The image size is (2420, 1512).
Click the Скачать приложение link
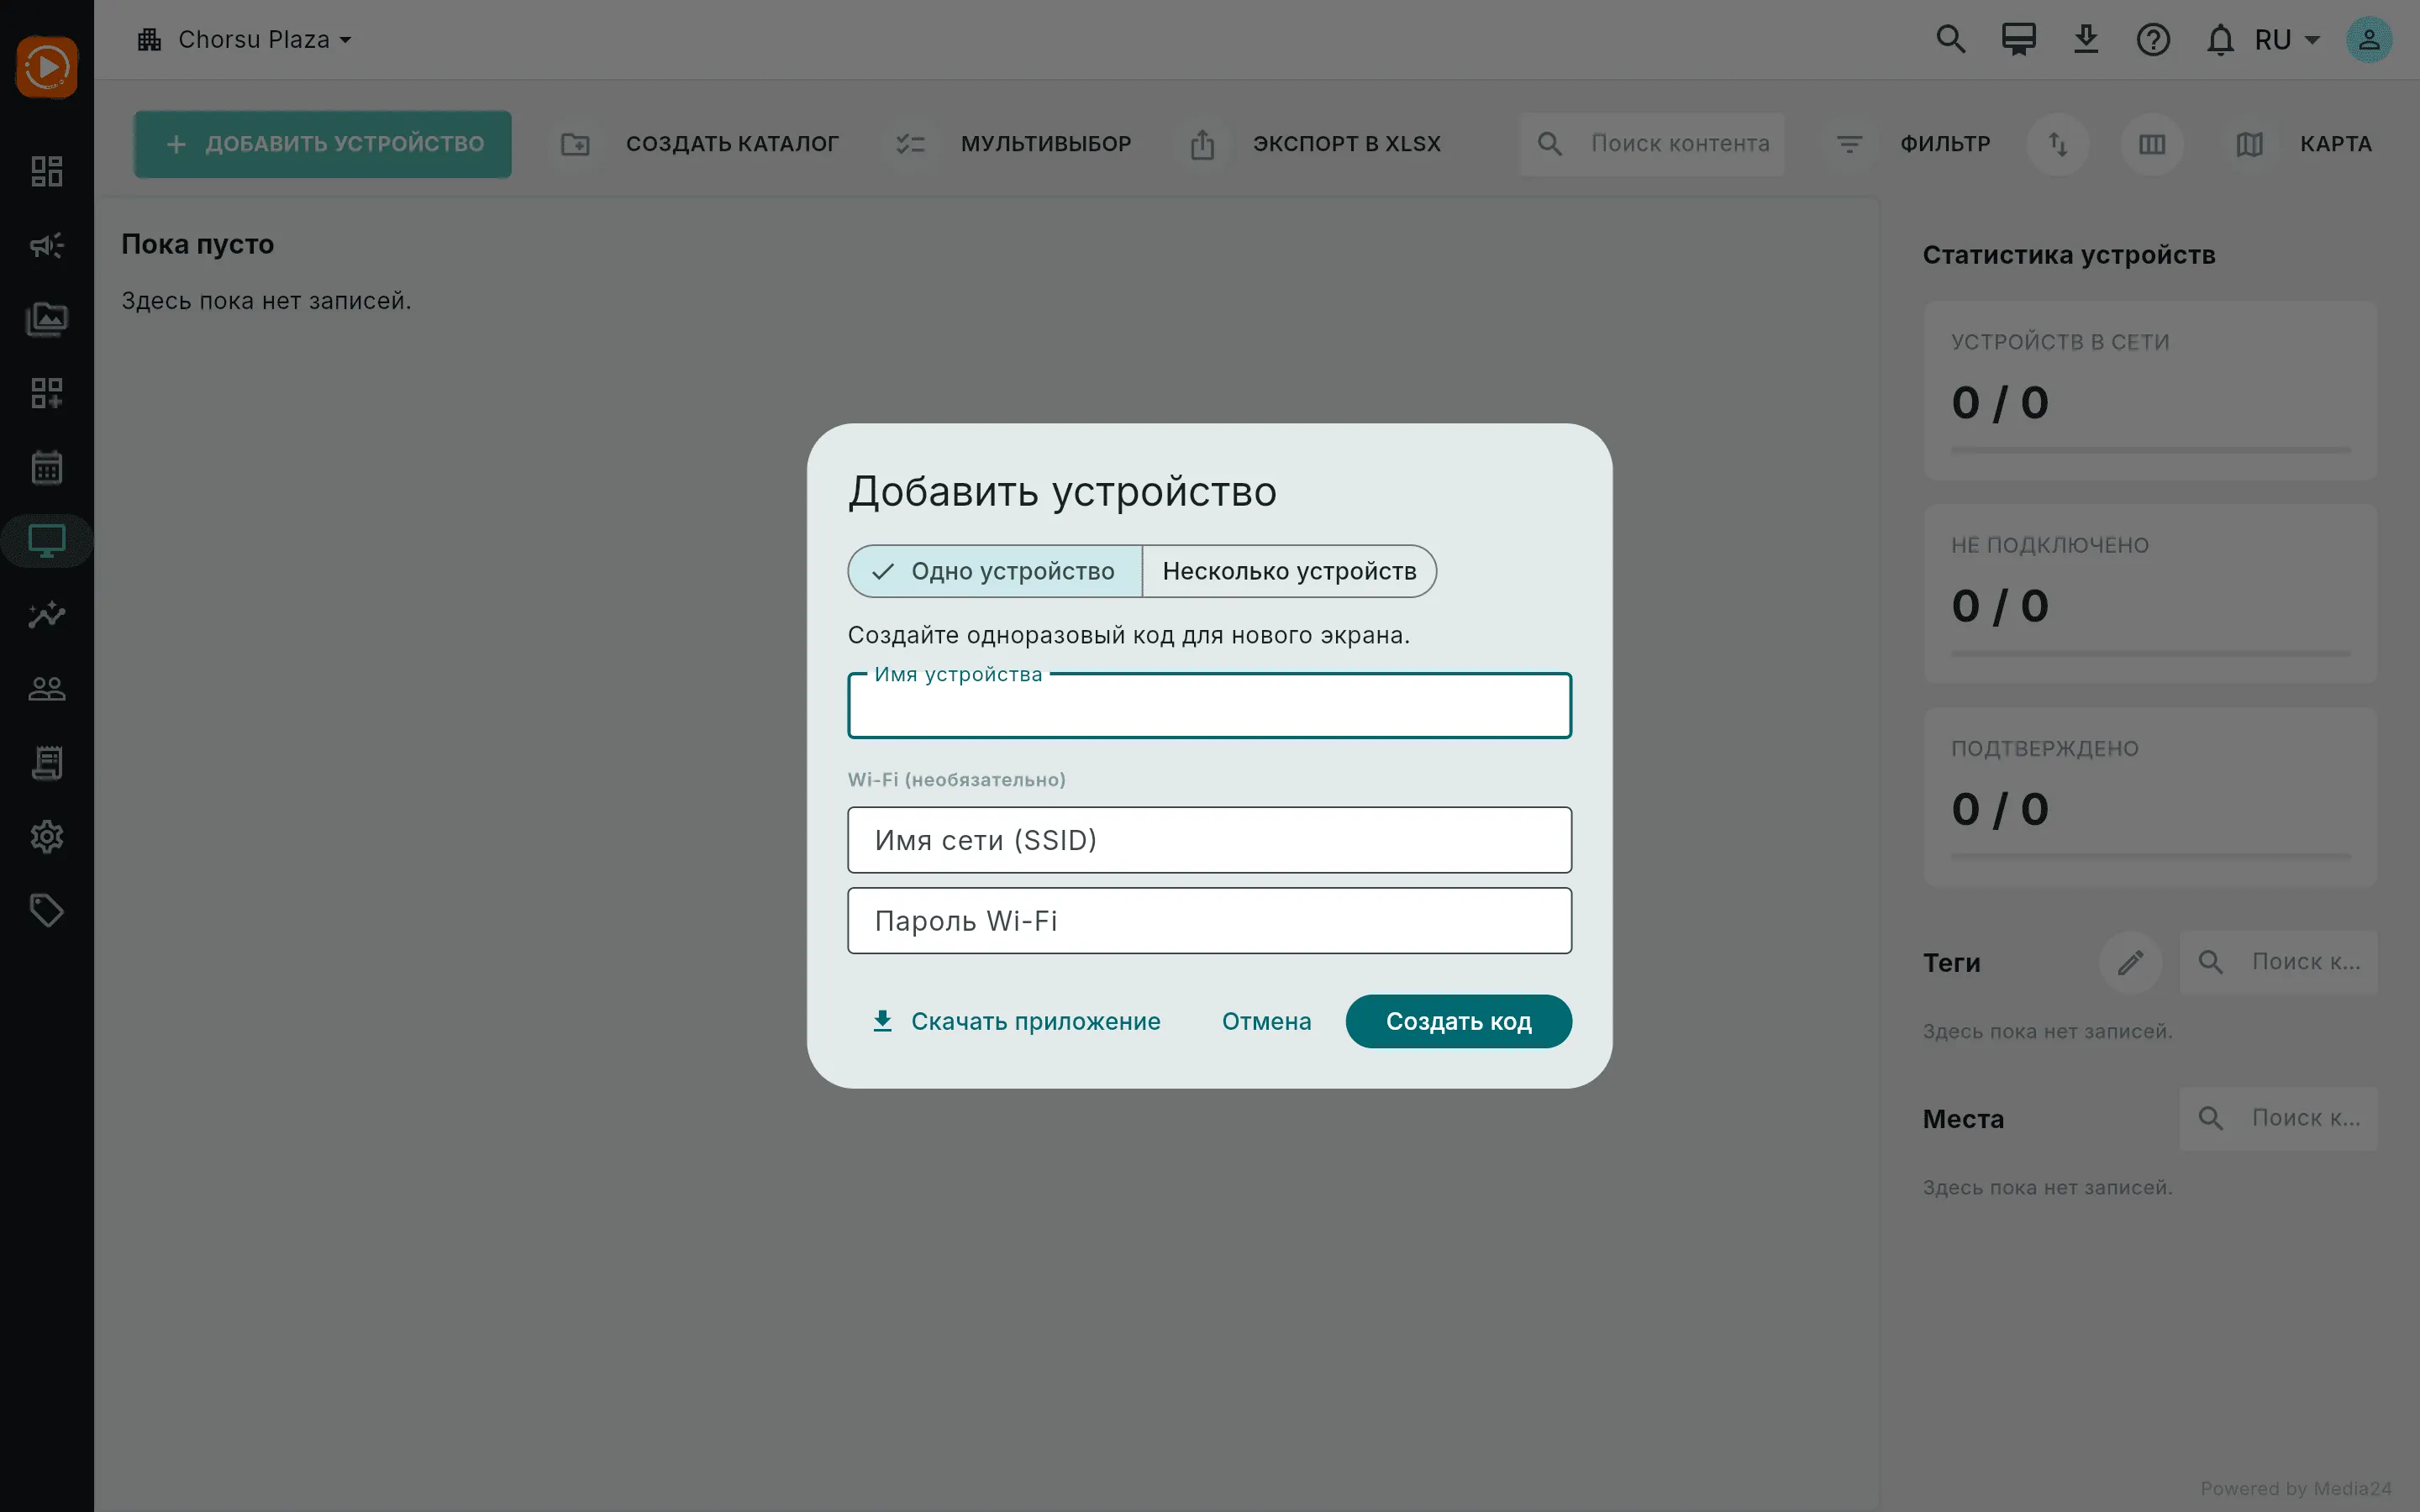[1016, 1021]
